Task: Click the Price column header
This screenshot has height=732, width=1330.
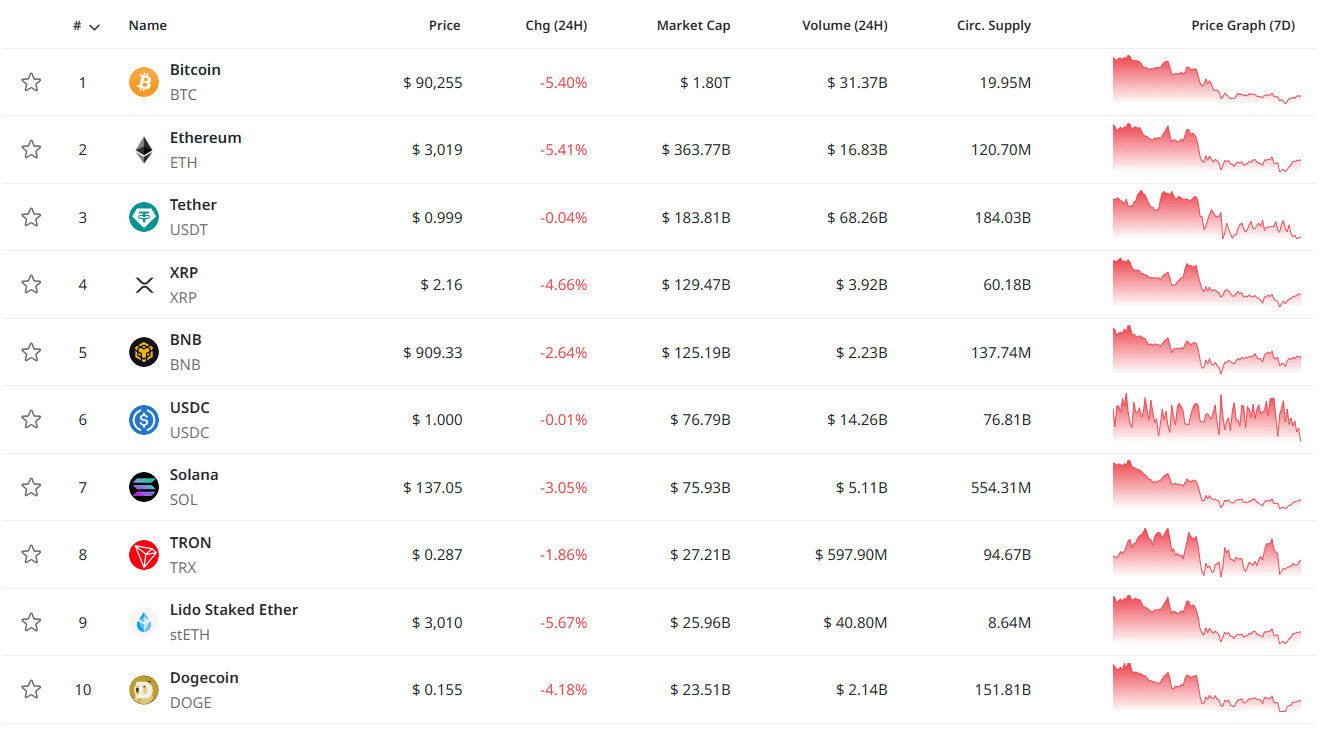Action: click(444, 26)
